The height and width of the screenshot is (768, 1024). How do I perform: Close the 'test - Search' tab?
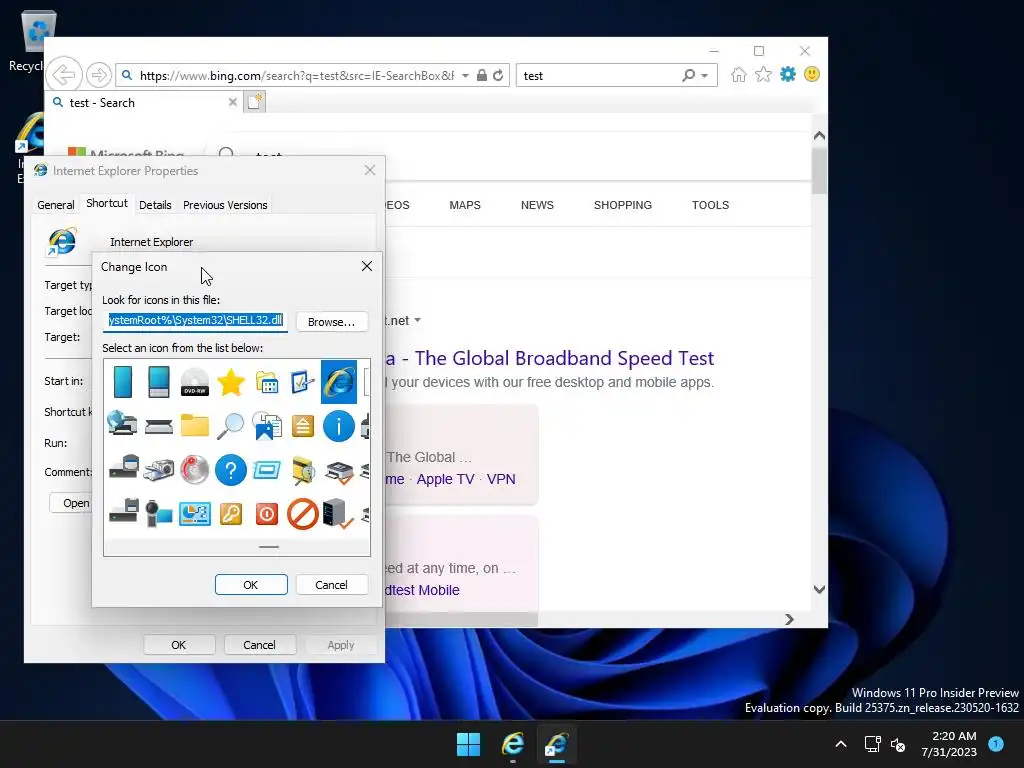click(x=232, y=102)
